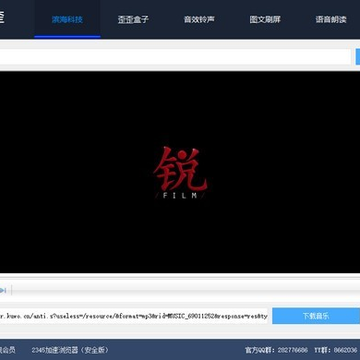Switch to the 语音朗读 tab
Viewport: 360px width, 360px height.
click(x=331, y=19)
